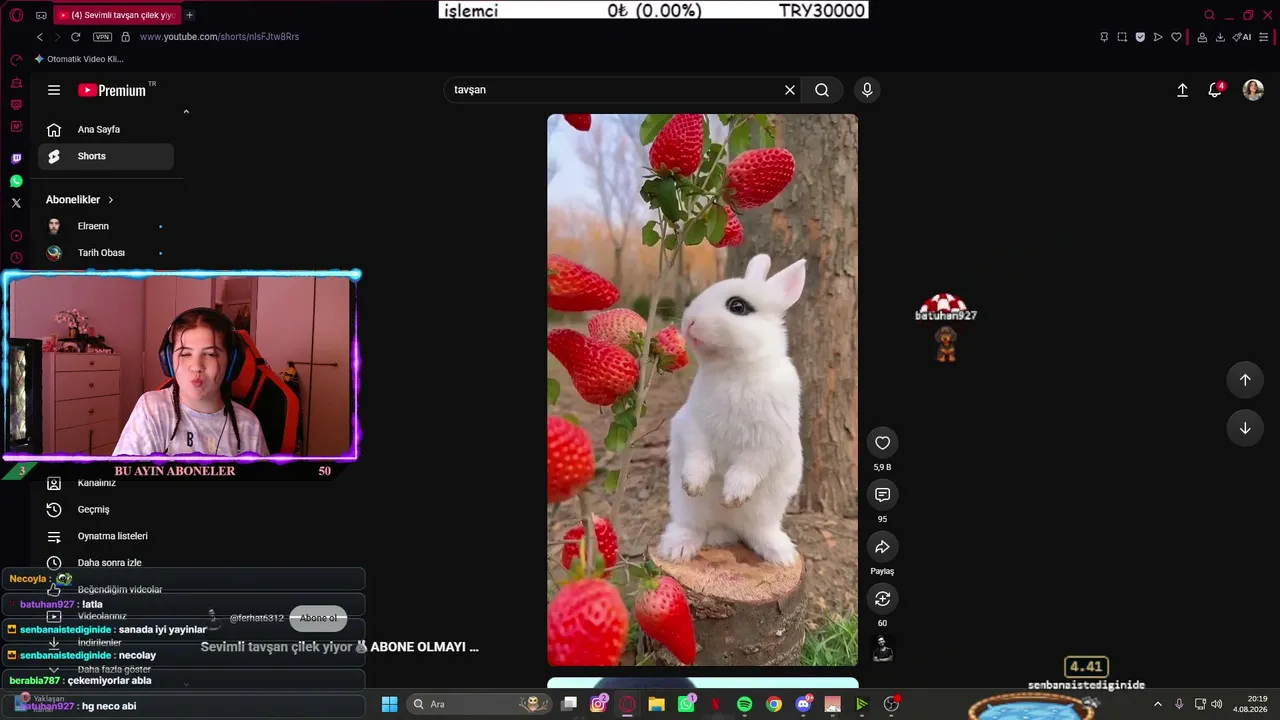Open a new browser tab
1280x720 pixels.
pyautogui.click(x=189, y=15)
